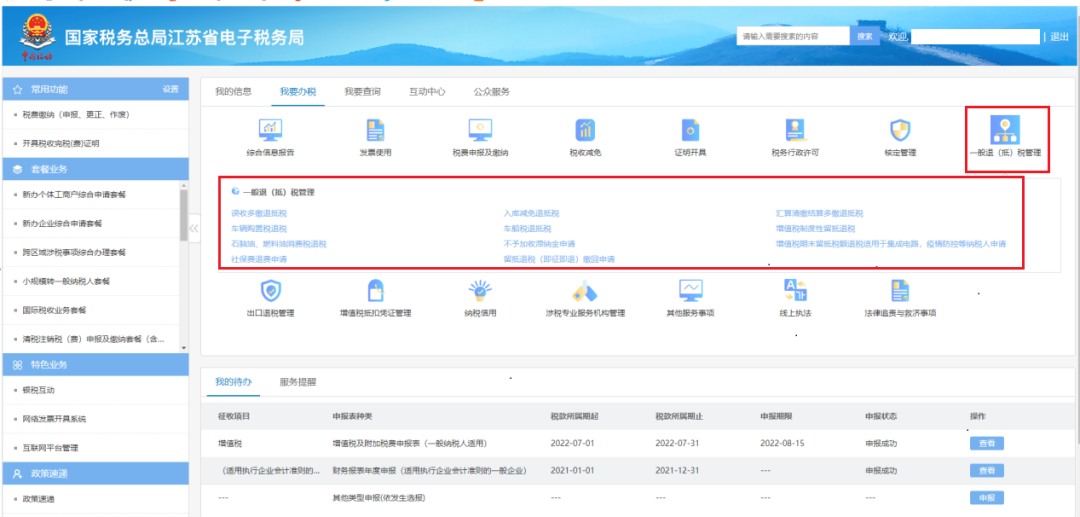Open the 出口退税管理 icon
Screen dimensions: 1080x517
pos(270,291)
